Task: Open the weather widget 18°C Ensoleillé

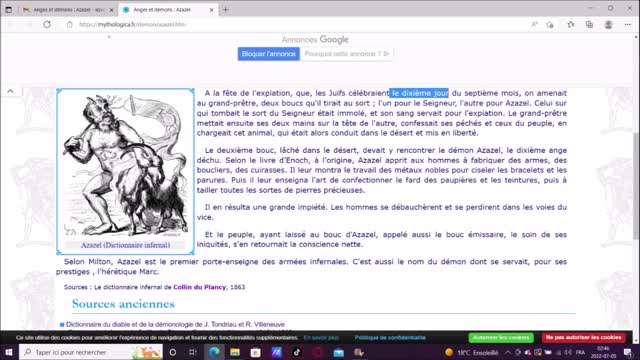Action: (x=472, y=352)
